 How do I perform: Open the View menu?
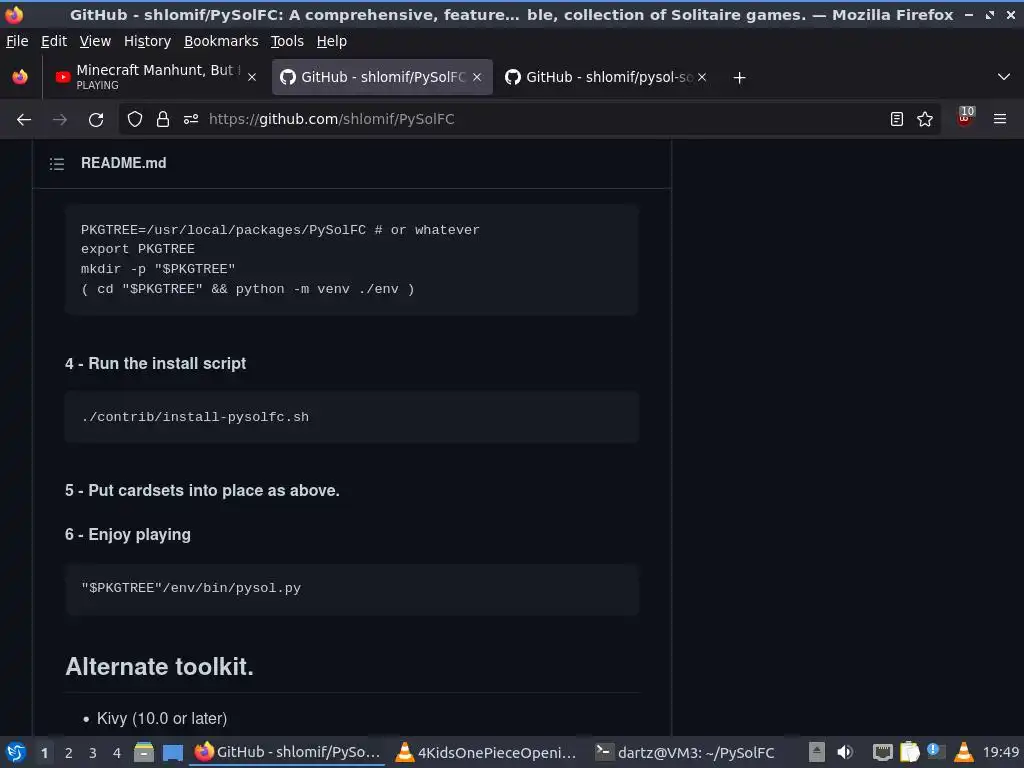[95, 41]
